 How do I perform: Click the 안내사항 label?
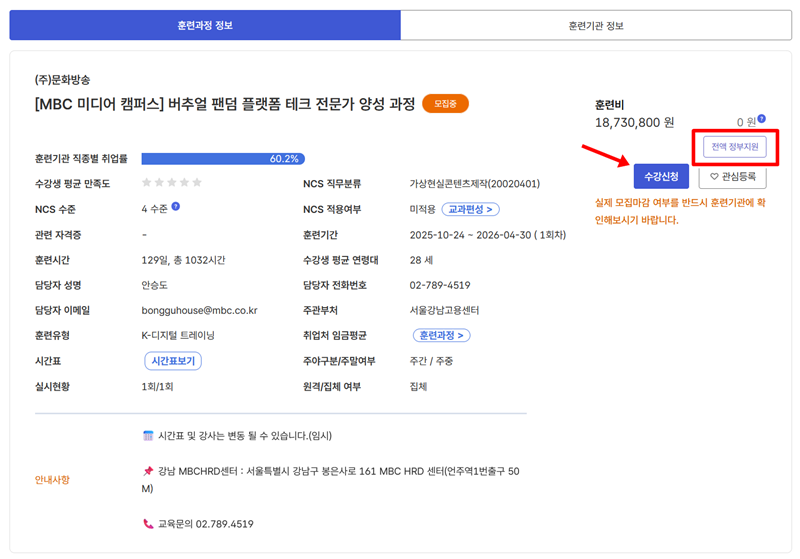pos(52,479)
